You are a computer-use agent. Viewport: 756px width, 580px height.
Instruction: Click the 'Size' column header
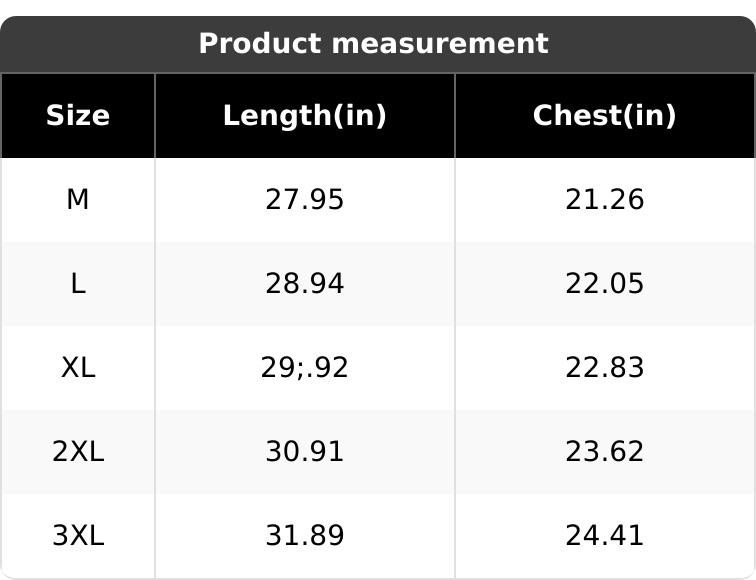coord(78,116)
